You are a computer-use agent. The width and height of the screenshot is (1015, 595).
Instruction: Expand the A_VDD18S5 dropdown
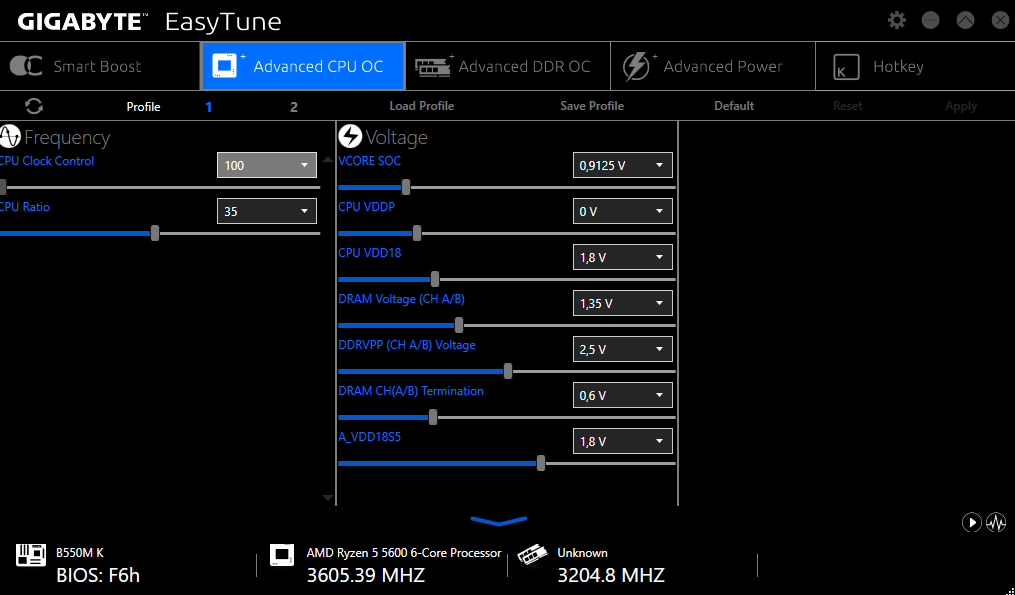coord(623,441)
